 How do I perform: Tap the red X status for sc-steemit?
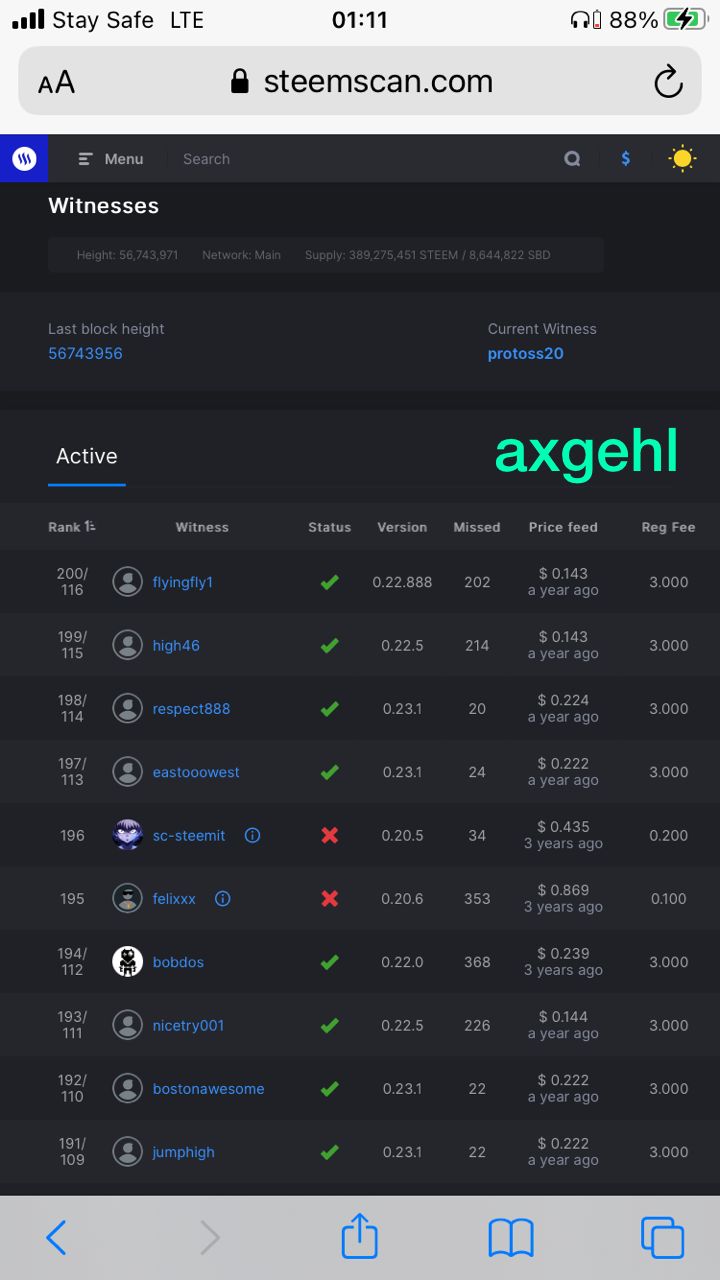click(329, 835)
